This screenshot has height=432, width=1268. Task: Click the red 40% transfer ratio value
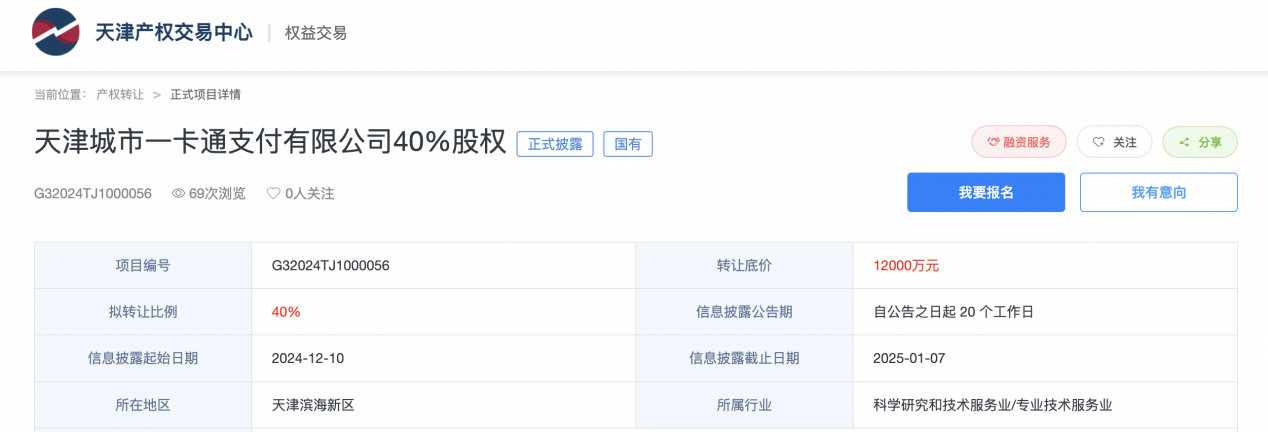pyautogui.click(x=286, y=312)
